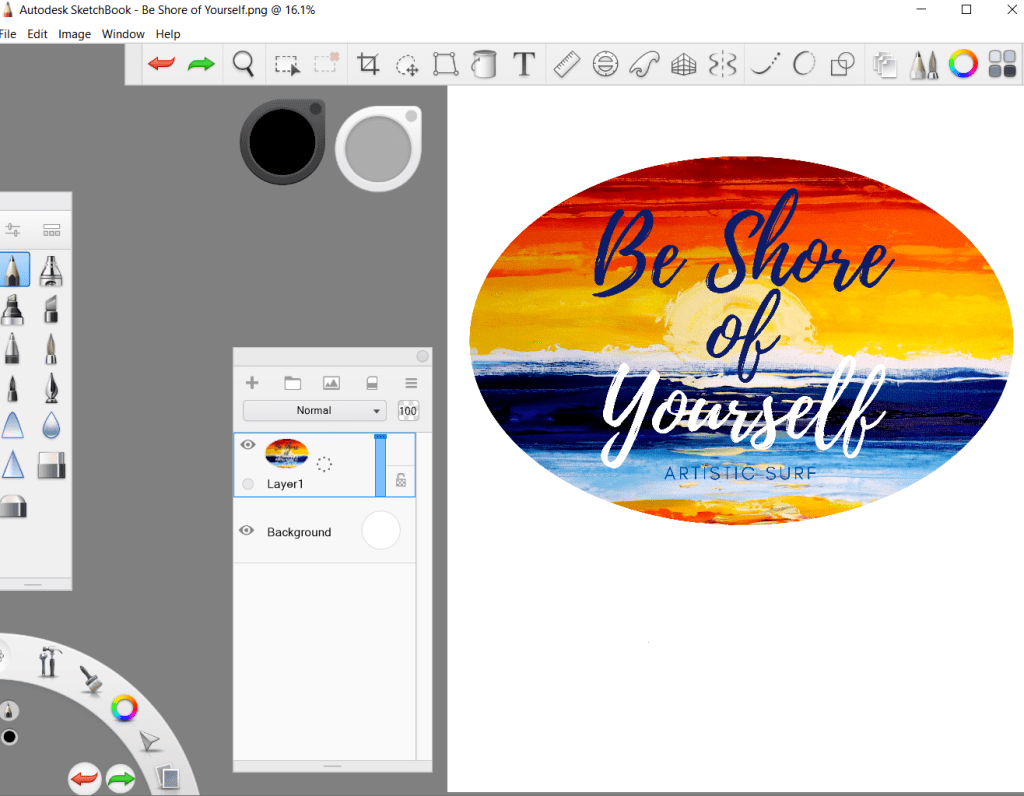The height and width of the screenshot is (796, 1024).
Task: Open the Ruler tool
Action: 566,65
